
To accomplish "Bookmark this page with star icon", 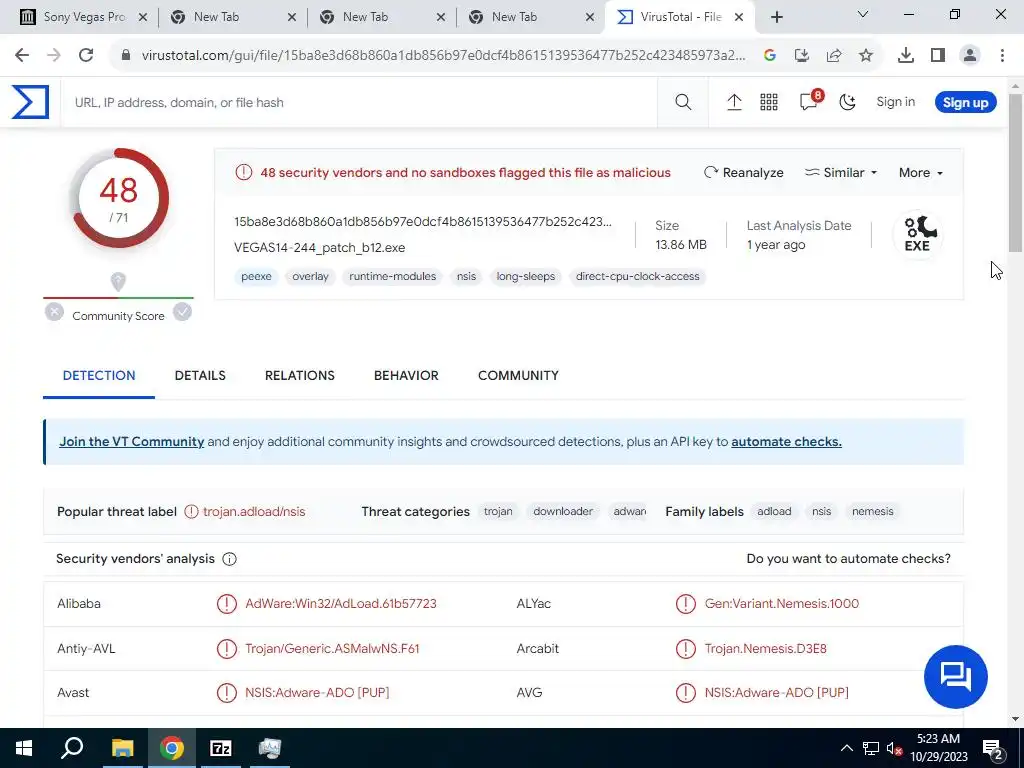I will pyautogui.click(x=866, y=56).
